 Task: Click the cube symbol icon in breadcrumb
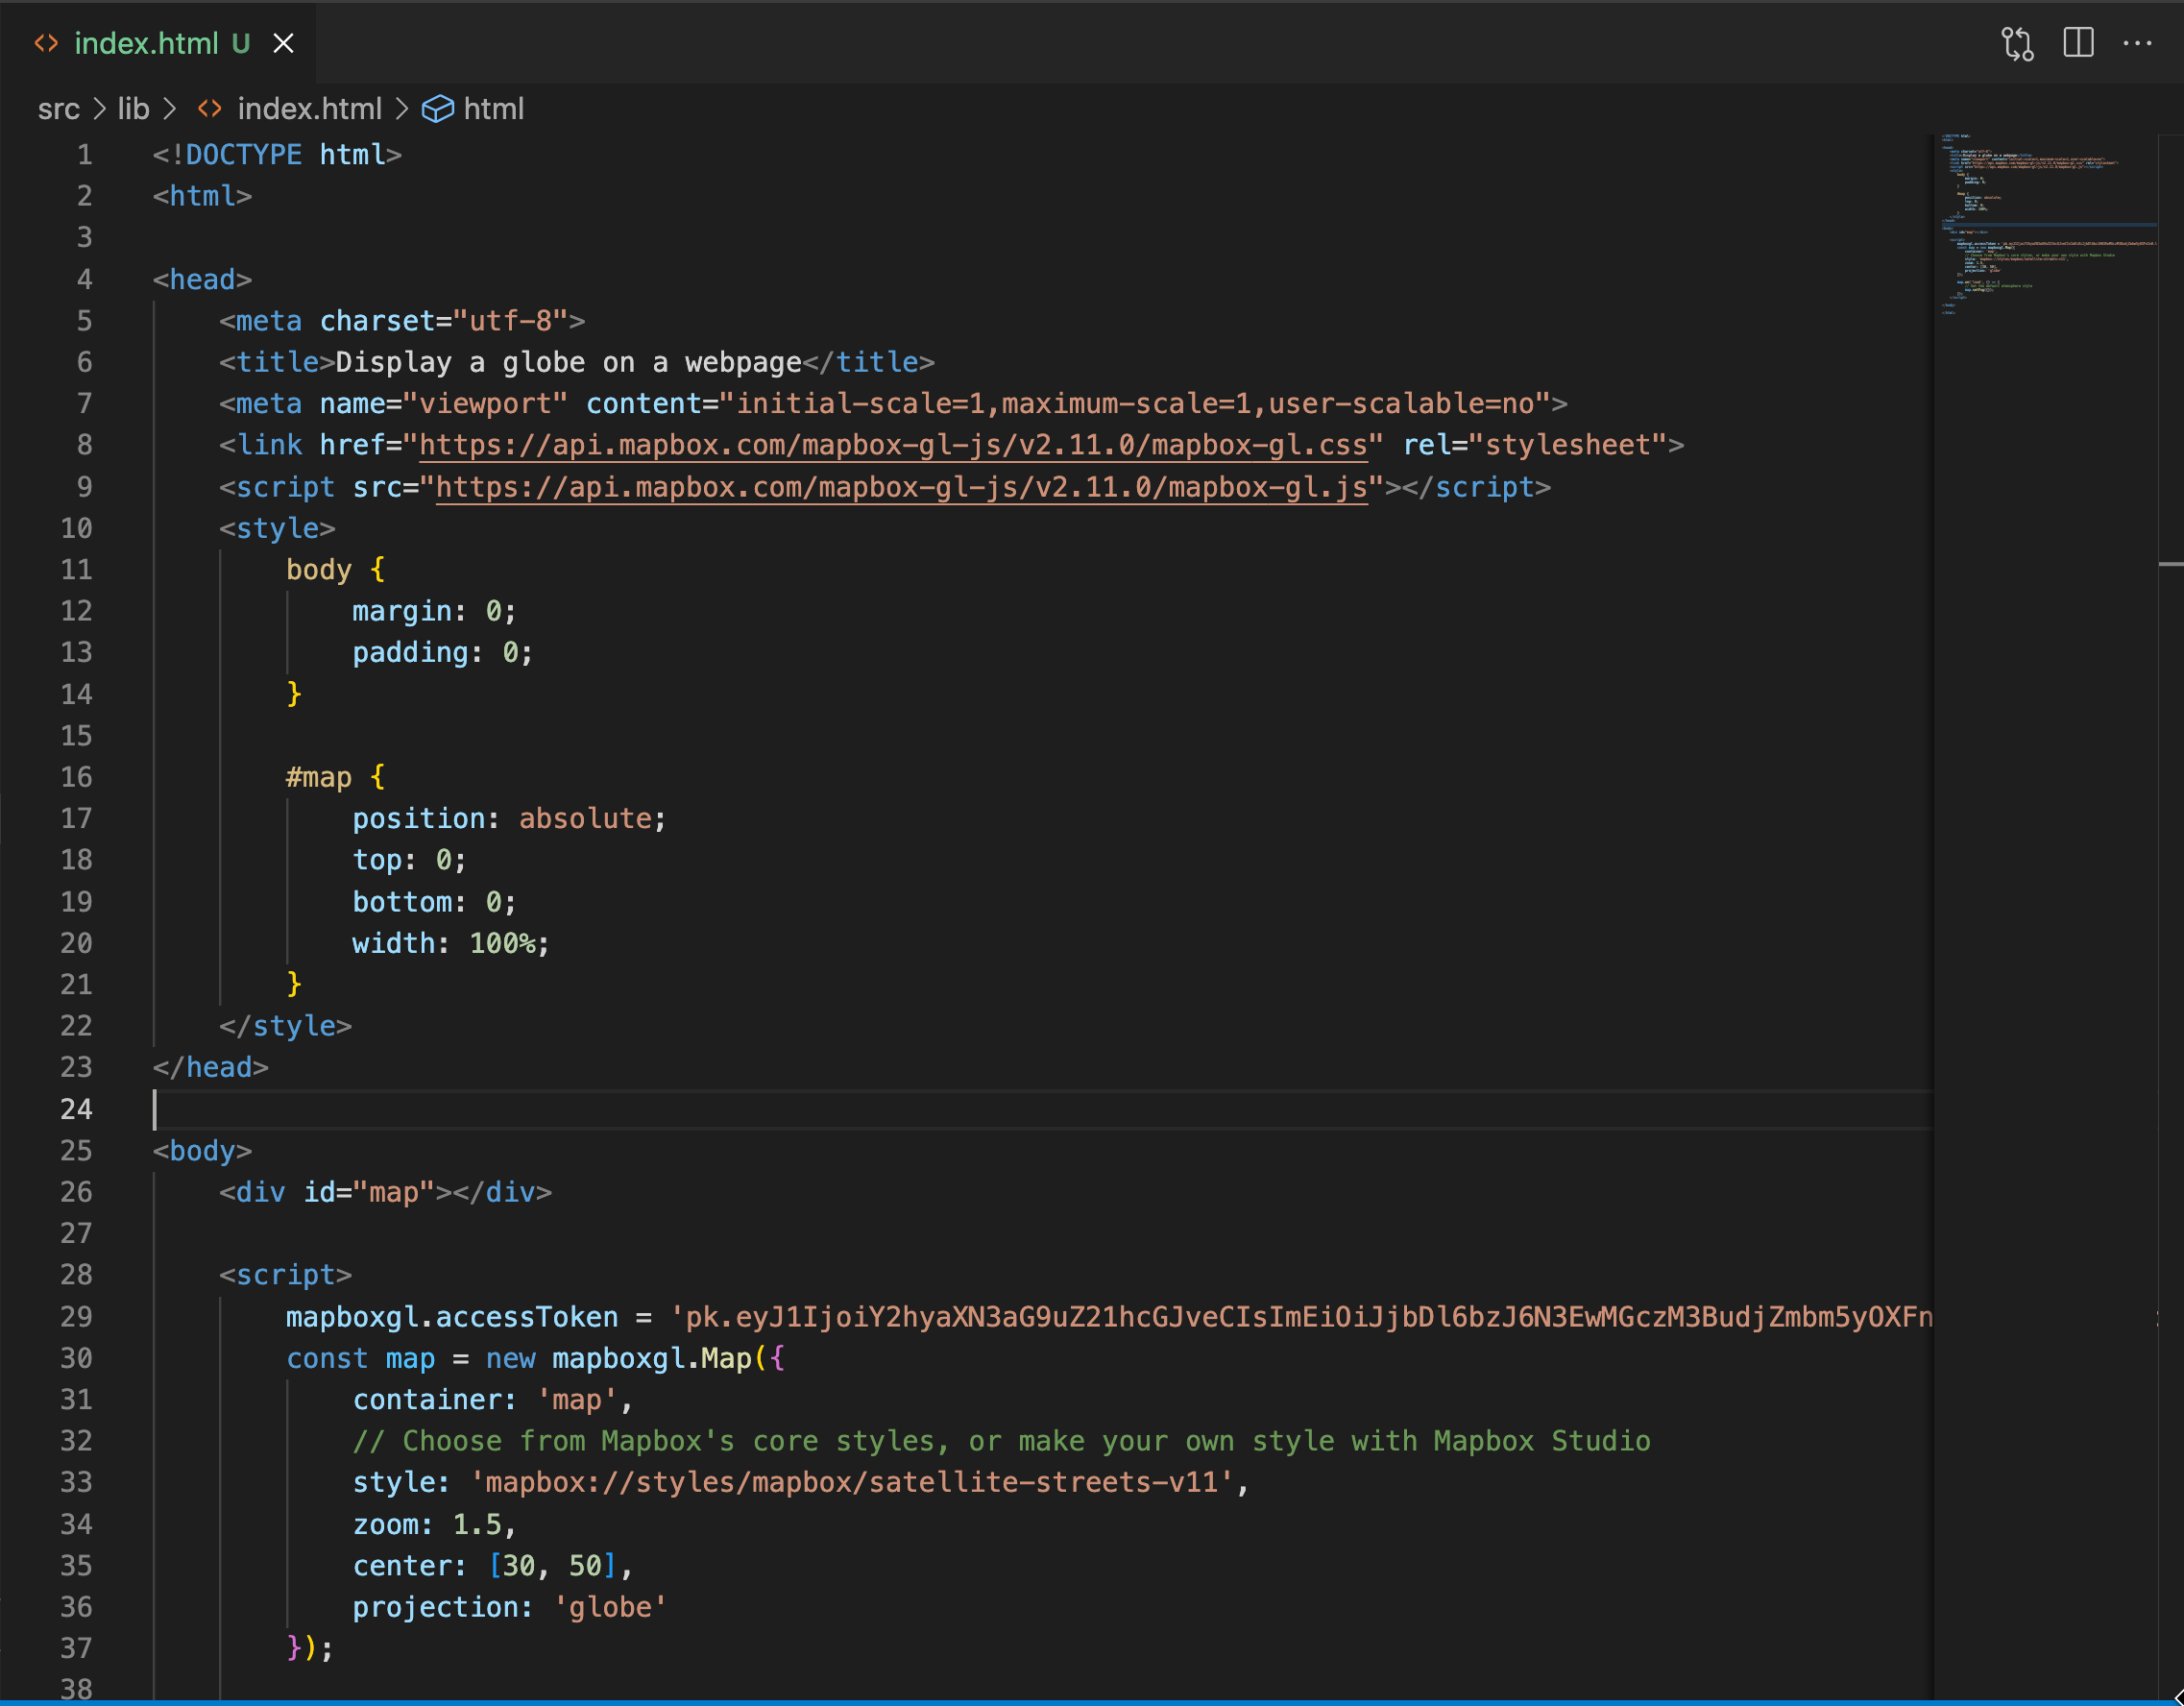[438, 108]
